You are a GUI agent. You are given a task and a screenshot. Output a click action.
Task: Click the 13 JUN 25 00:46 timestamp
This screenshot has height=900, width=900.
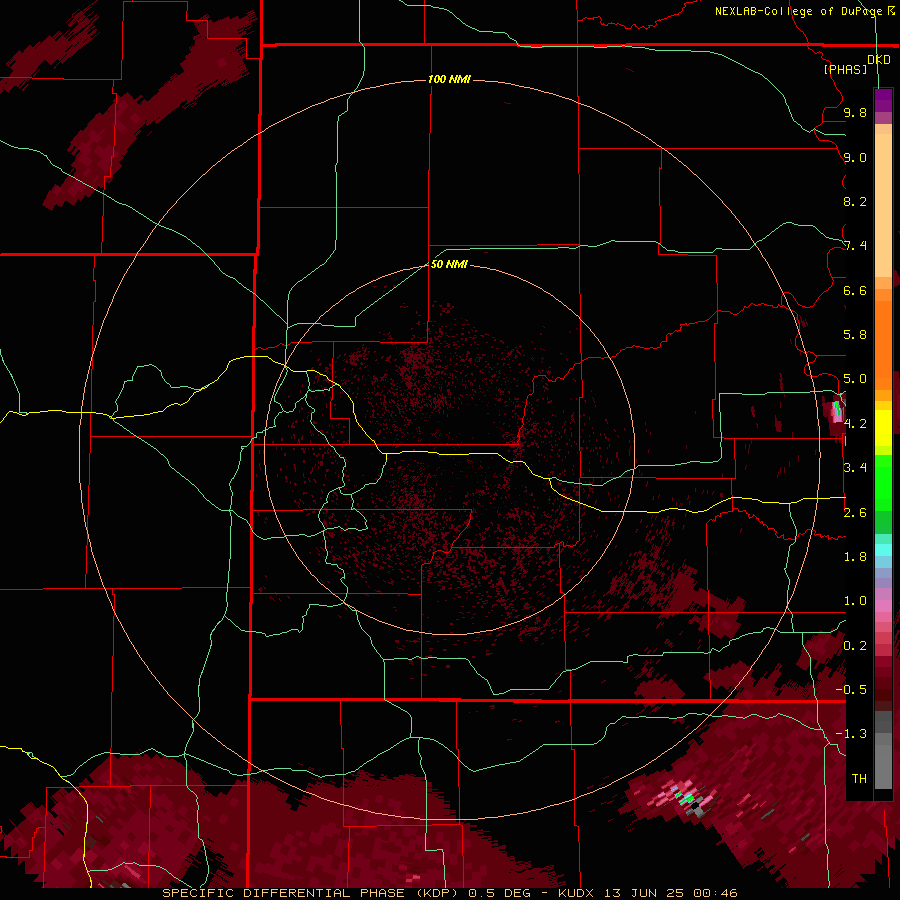coord(670,893)
